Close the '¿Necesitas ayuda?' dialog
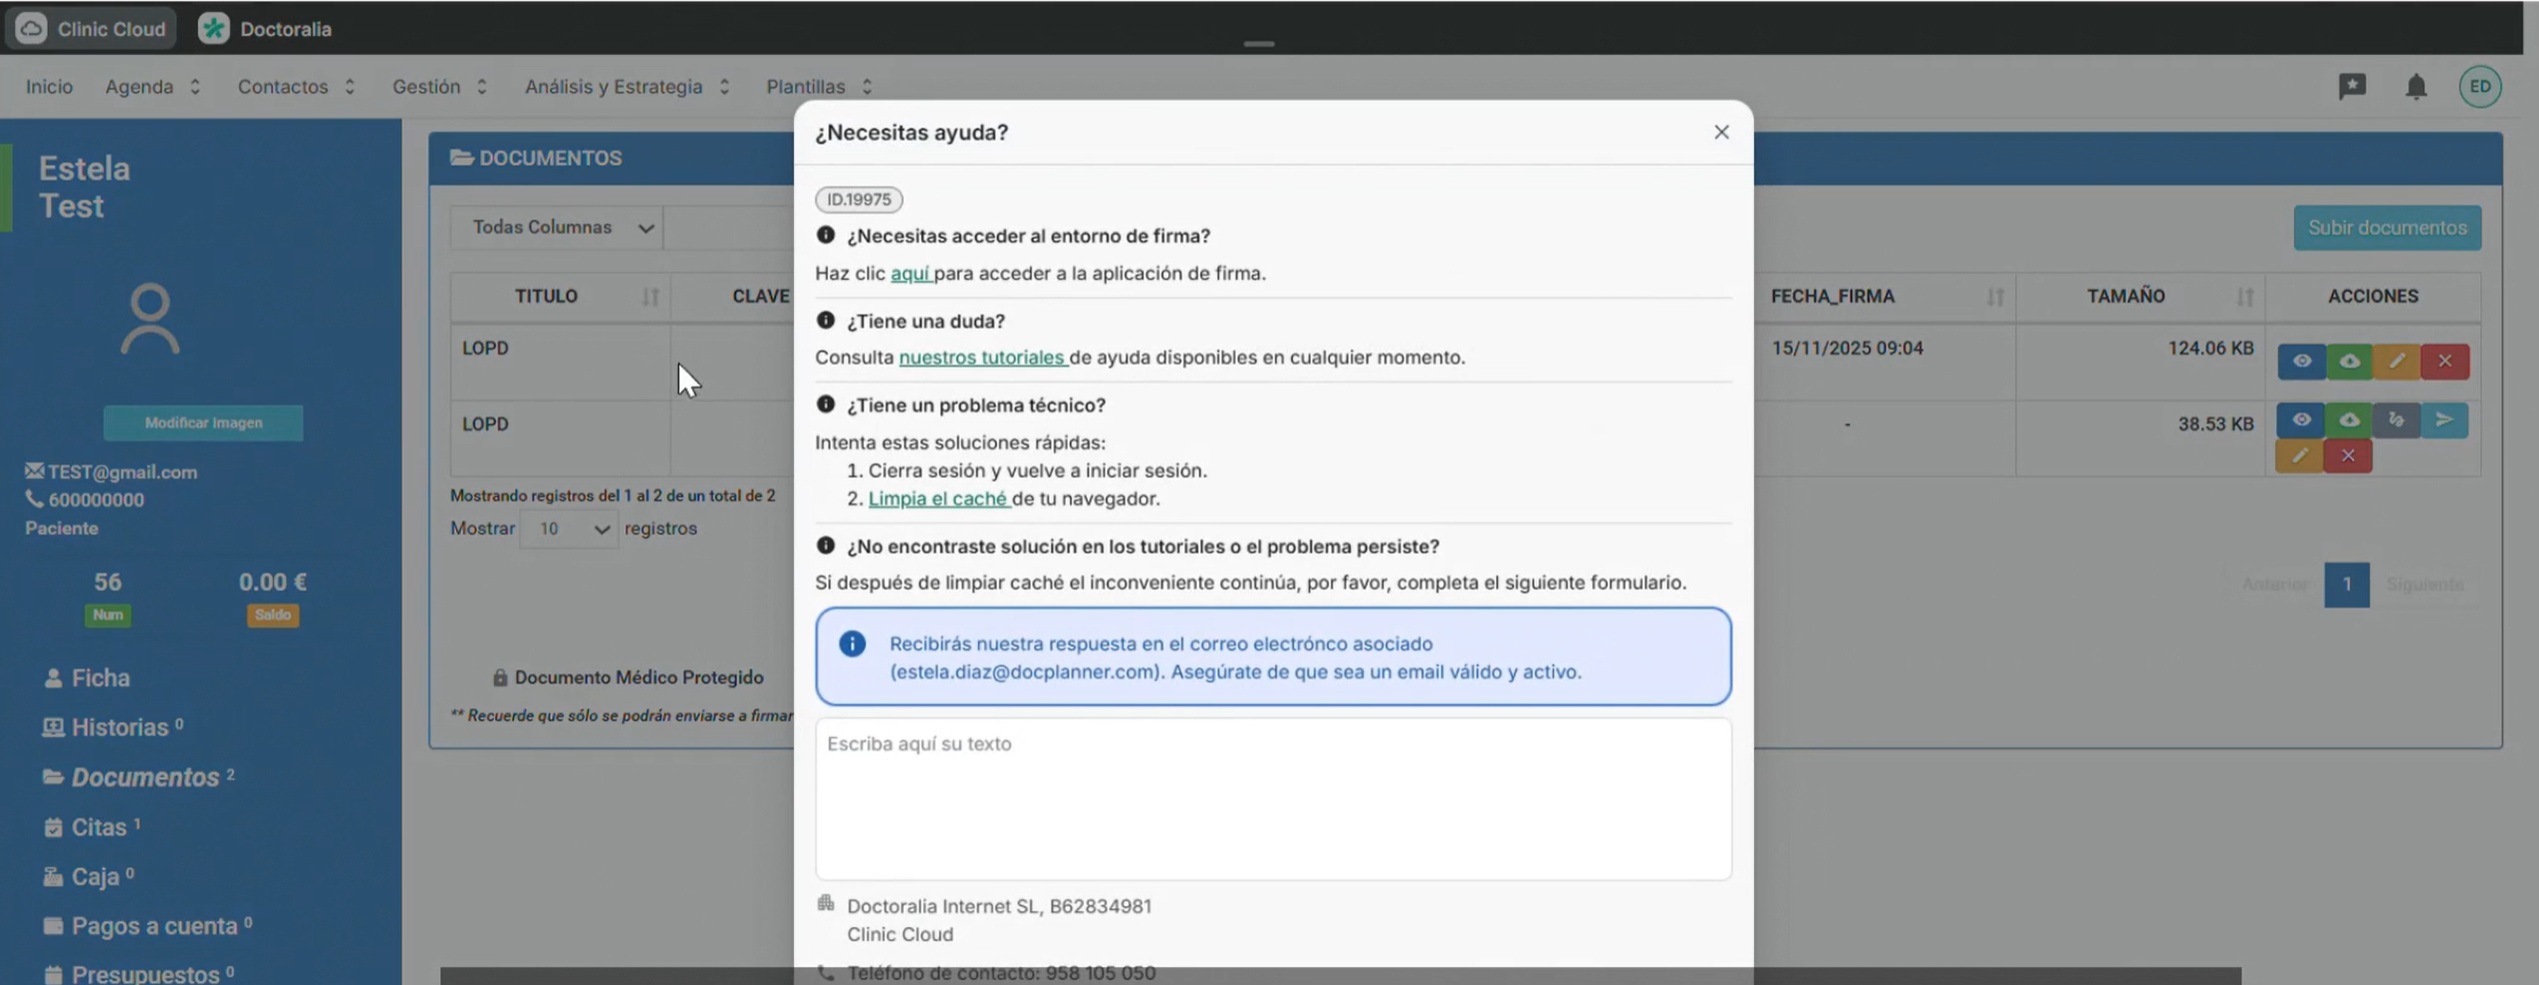 [x=1721, y=132]
